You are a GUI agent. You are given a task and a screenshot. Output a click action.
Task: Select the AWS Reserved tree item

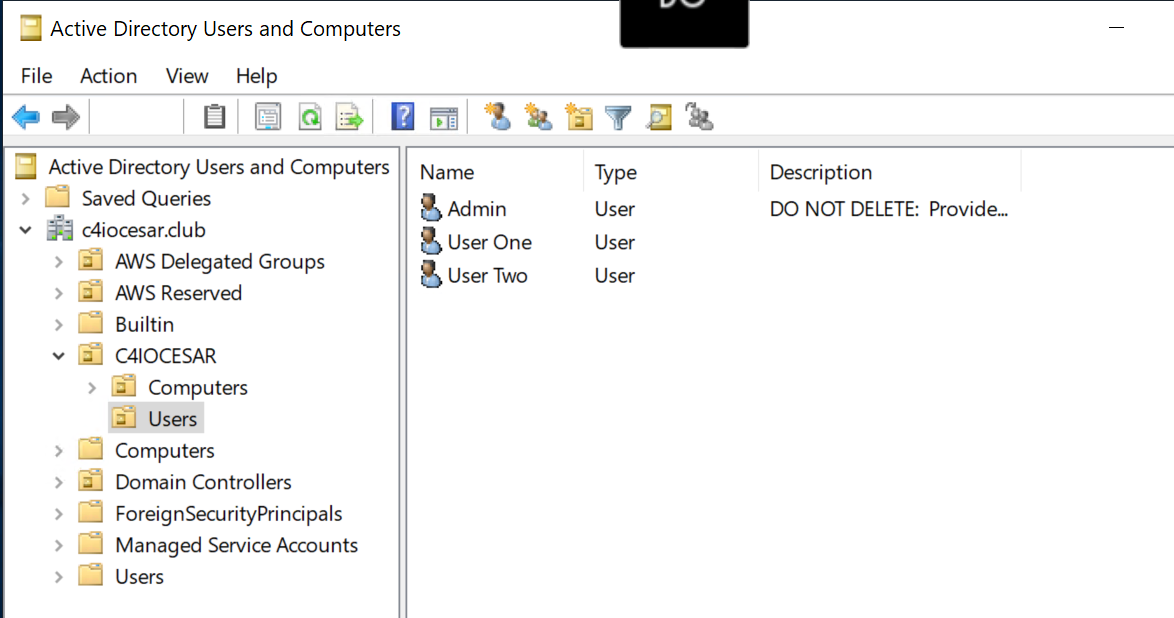click(178, 293)
